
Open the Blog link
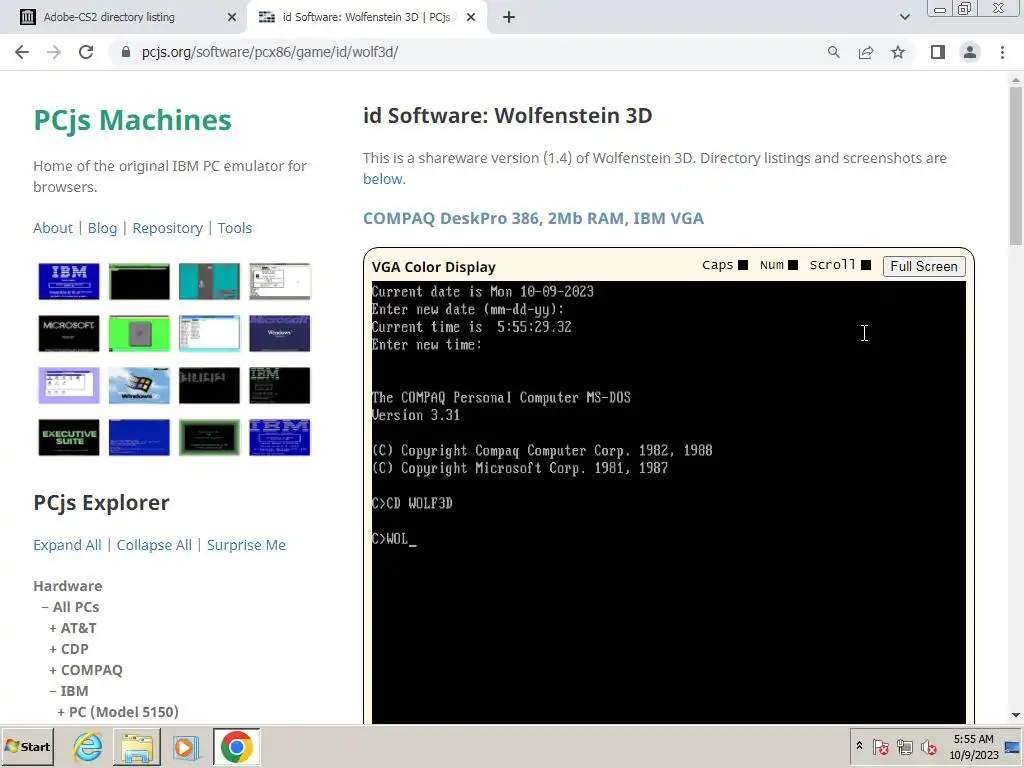coord(103,228)
